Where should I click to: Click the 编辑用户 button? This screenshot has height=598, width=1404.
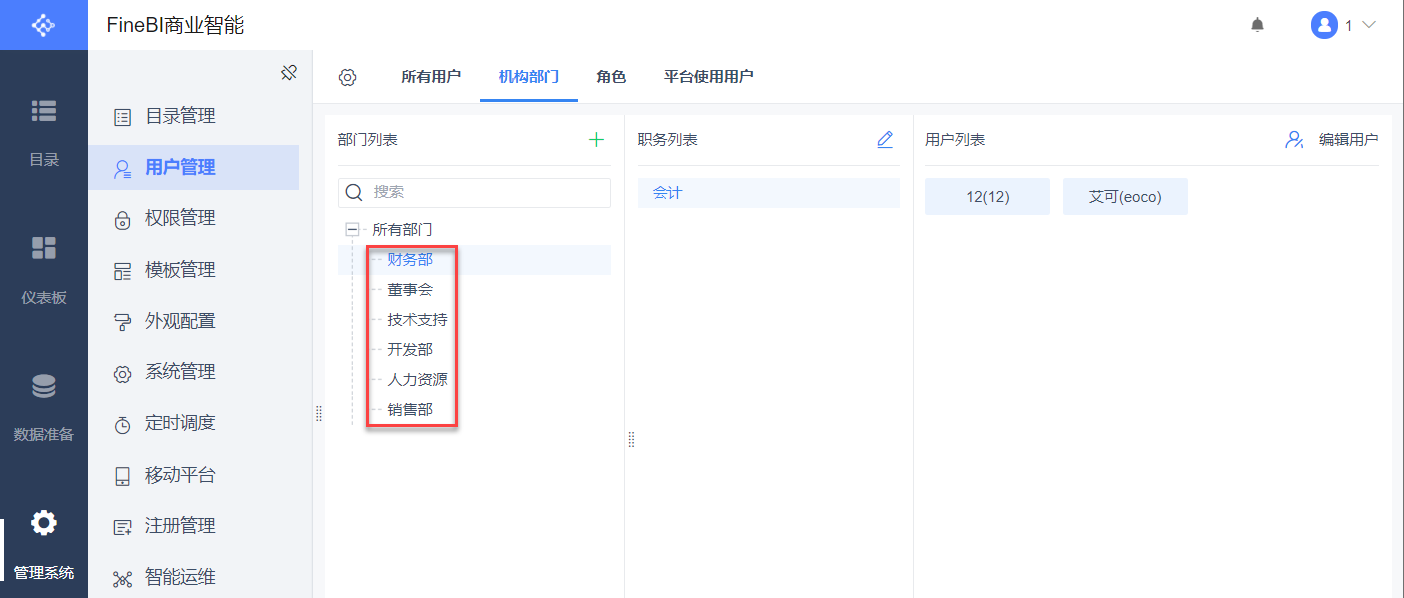point(1332,140)
